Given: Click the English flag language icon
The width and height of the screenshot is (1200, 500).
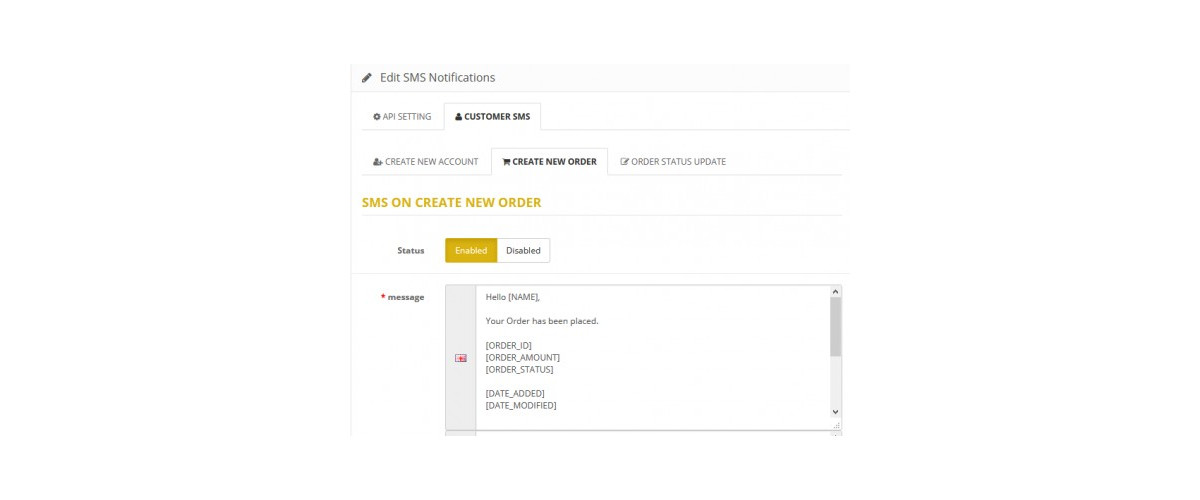Looking at the screenshot, I should [460, 358].
